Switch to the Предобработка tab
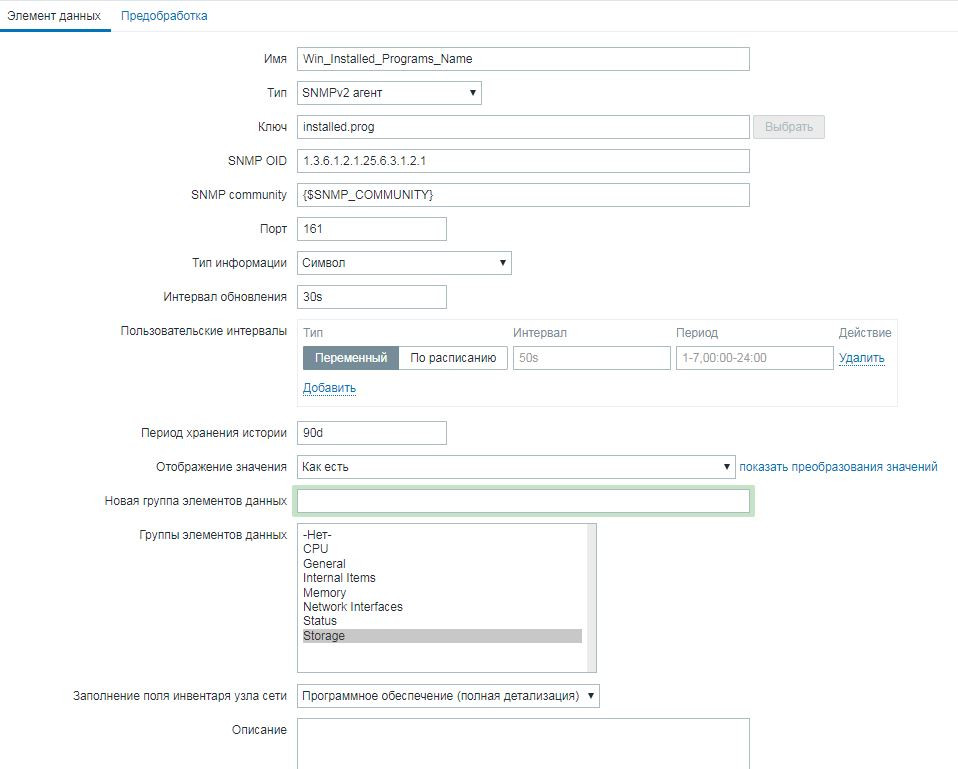This screenshot has width=958, height=769. tap(164, 16)
